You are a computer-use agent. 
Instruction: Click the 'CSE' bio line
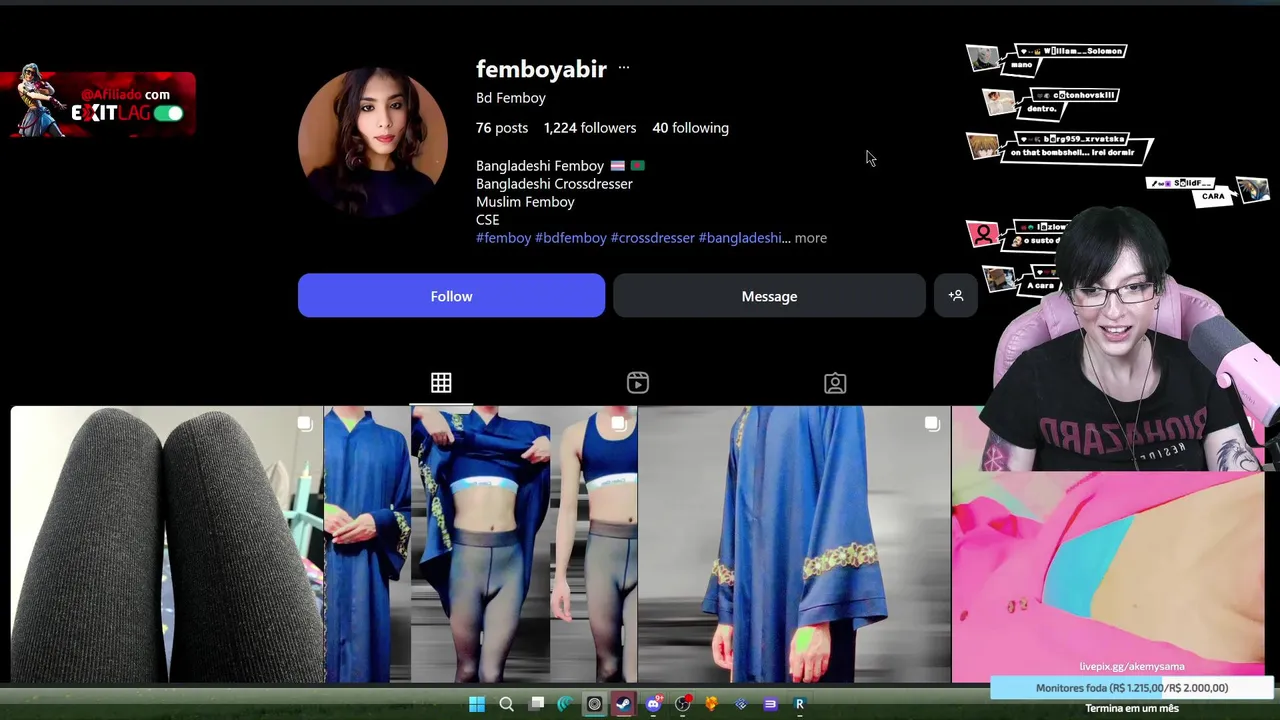point(487,220)
